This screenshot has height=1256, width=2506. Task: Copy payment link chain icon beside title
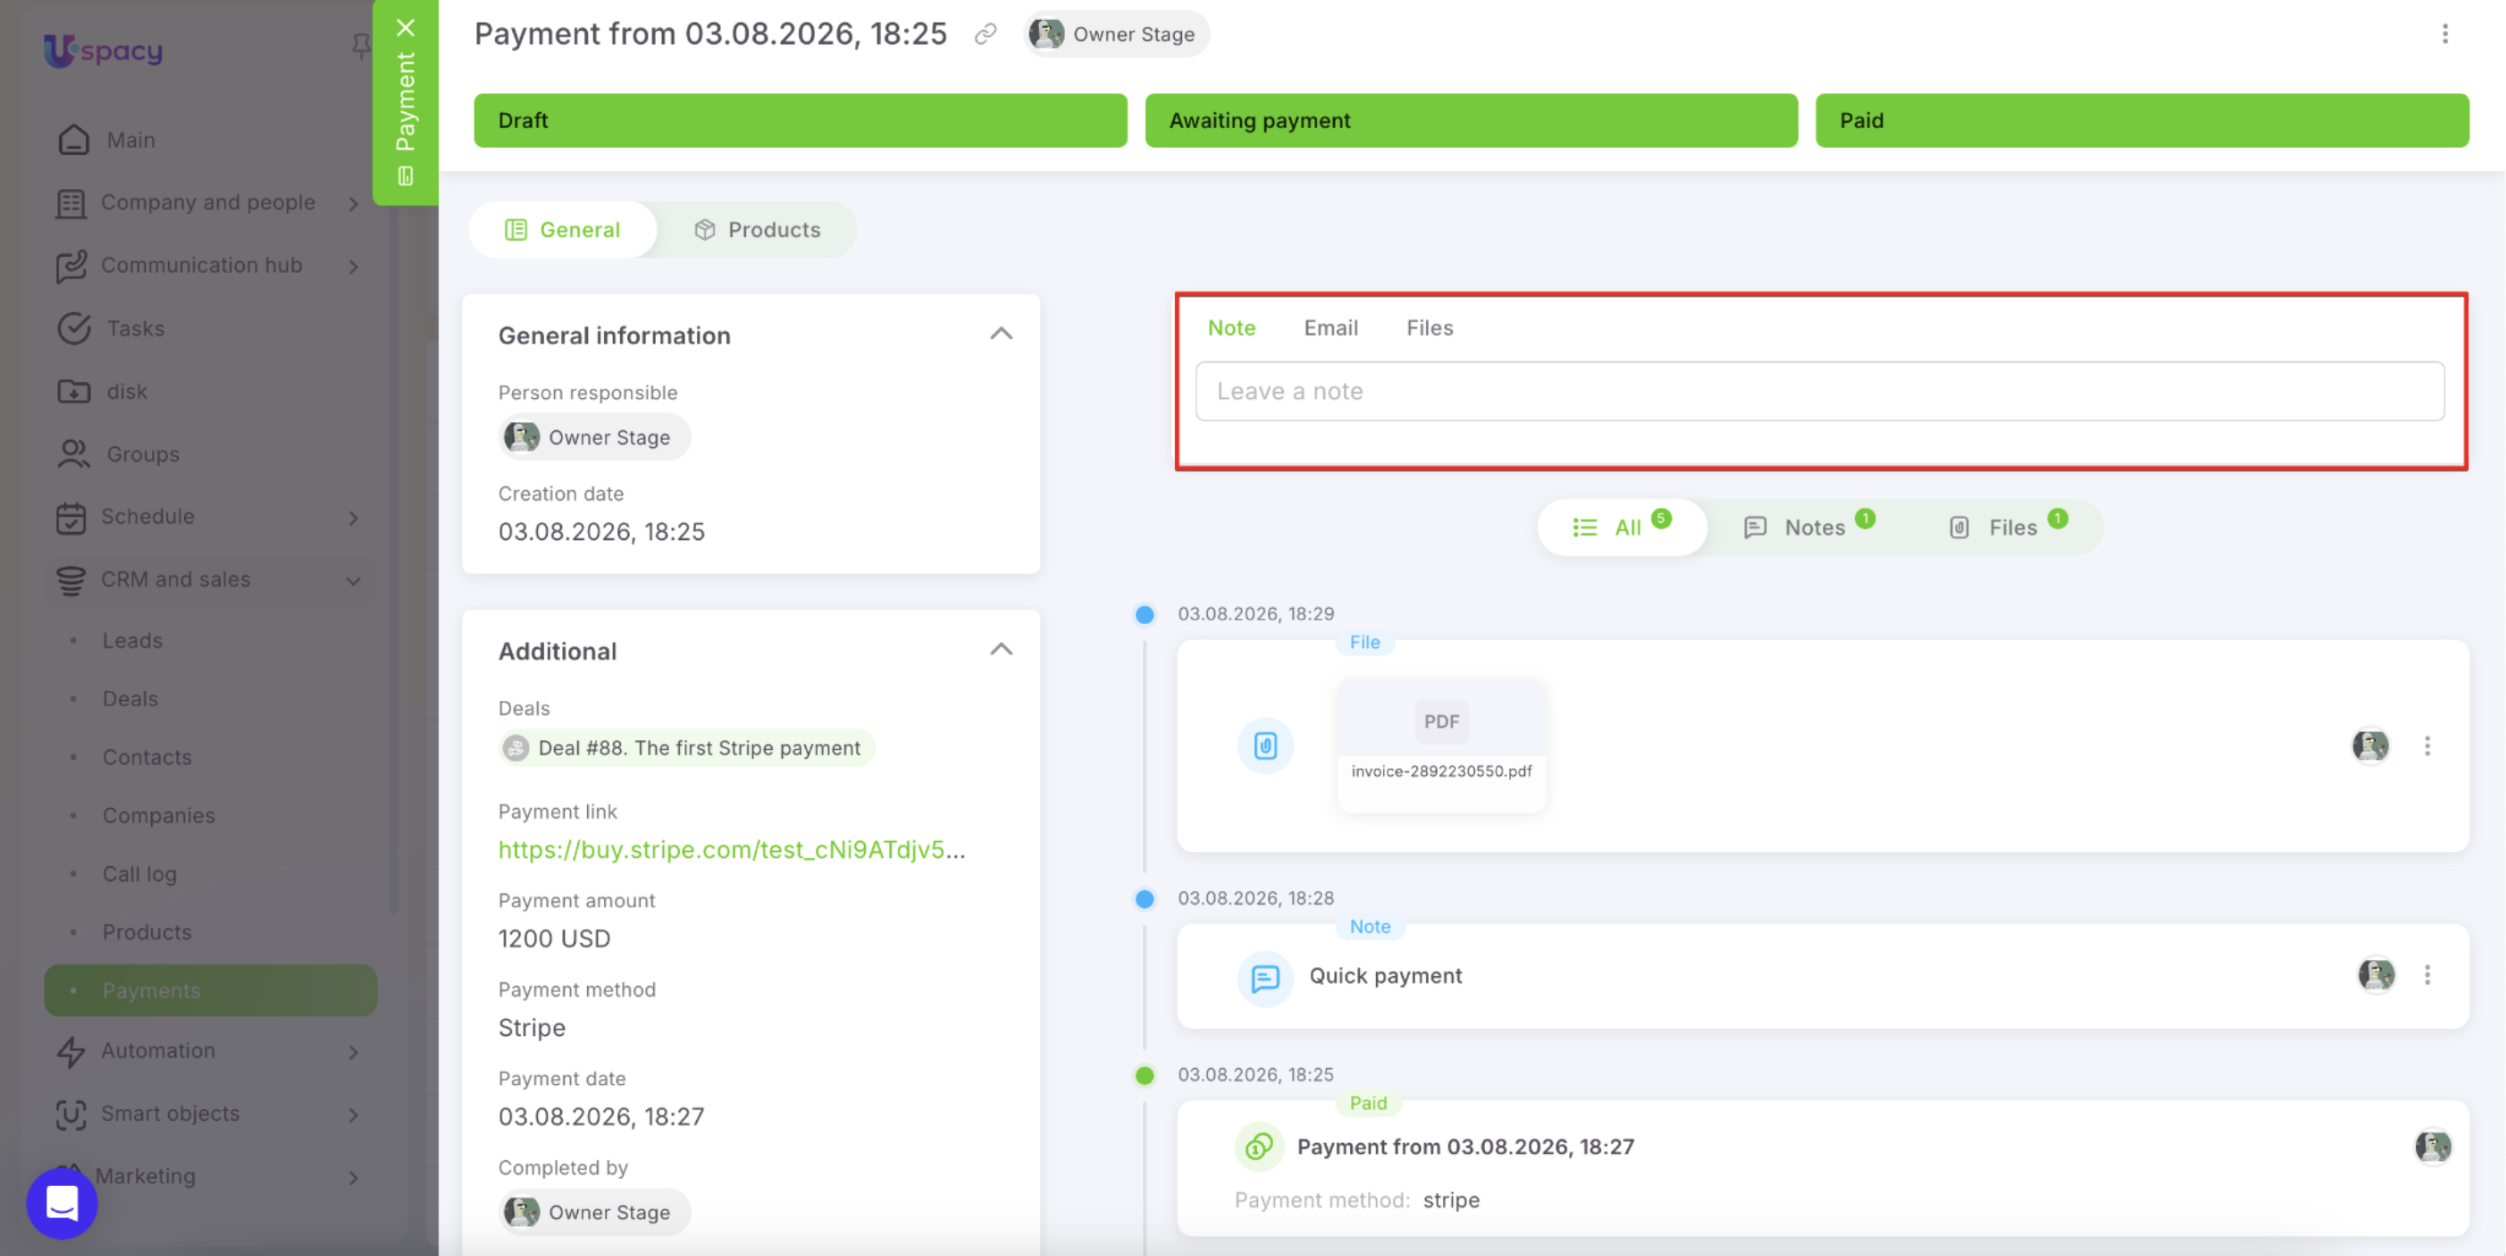tap(985, 35)
